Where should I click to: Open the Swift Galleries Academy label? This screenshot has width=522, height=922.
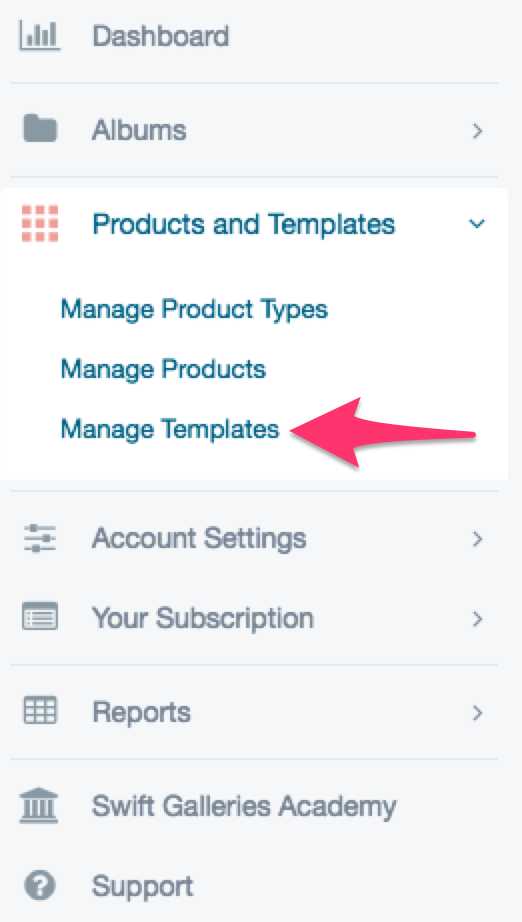click(x=244, y=807)
